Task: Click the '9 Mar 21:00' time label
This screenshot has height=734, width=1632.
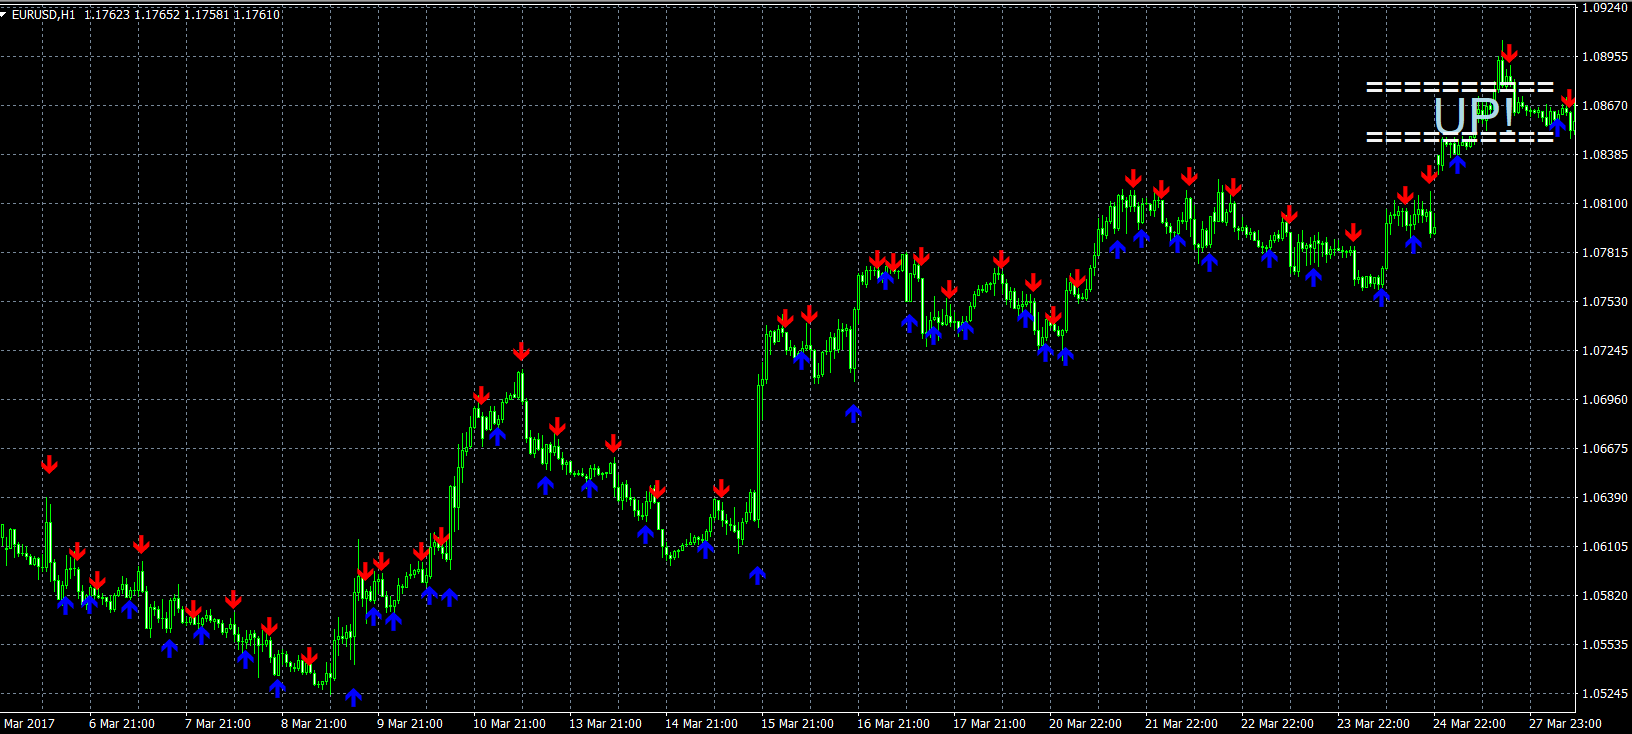Action: [x=410, y=724]
